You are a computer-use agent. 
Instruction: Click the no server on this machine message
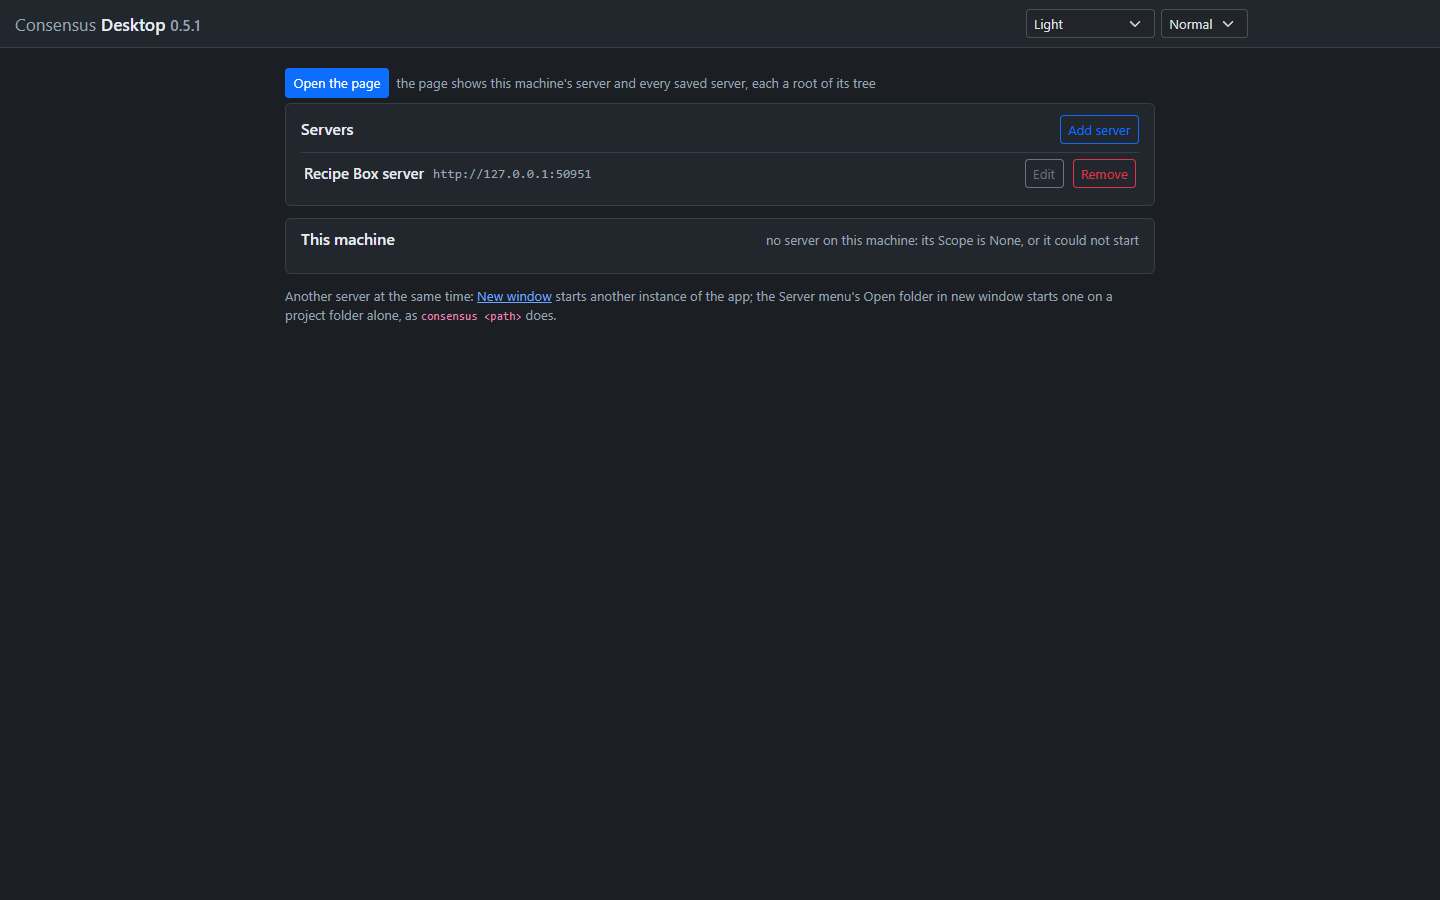click(x=952, y=240)
